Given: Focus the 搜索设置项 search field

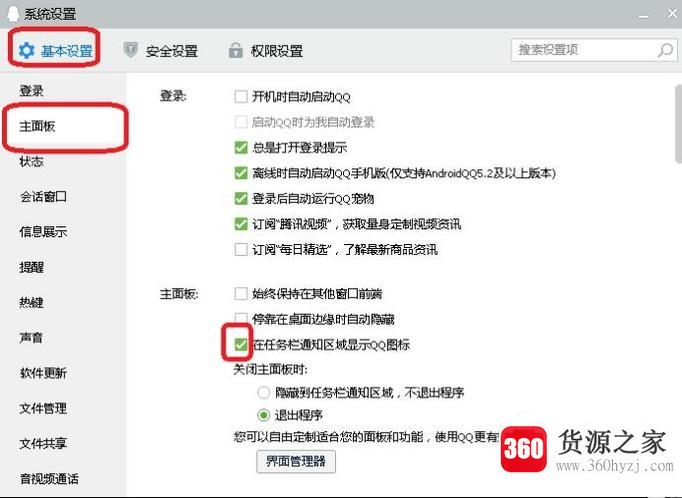Looking at the screenshot, I should click(x=594, y=50).
